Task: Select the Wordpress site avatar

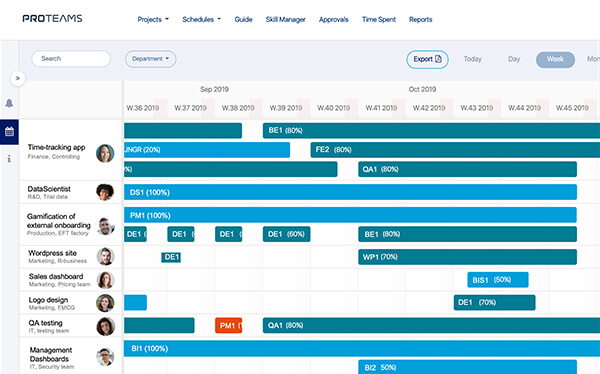Action: [105, 256]
